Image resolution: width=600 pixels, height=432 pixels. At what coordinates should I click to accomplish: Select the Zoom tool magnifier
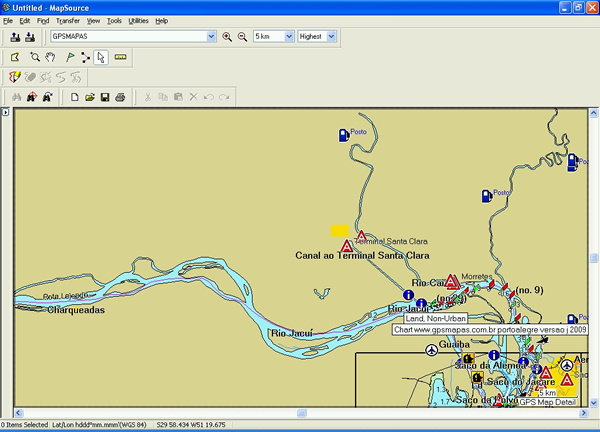34,57
